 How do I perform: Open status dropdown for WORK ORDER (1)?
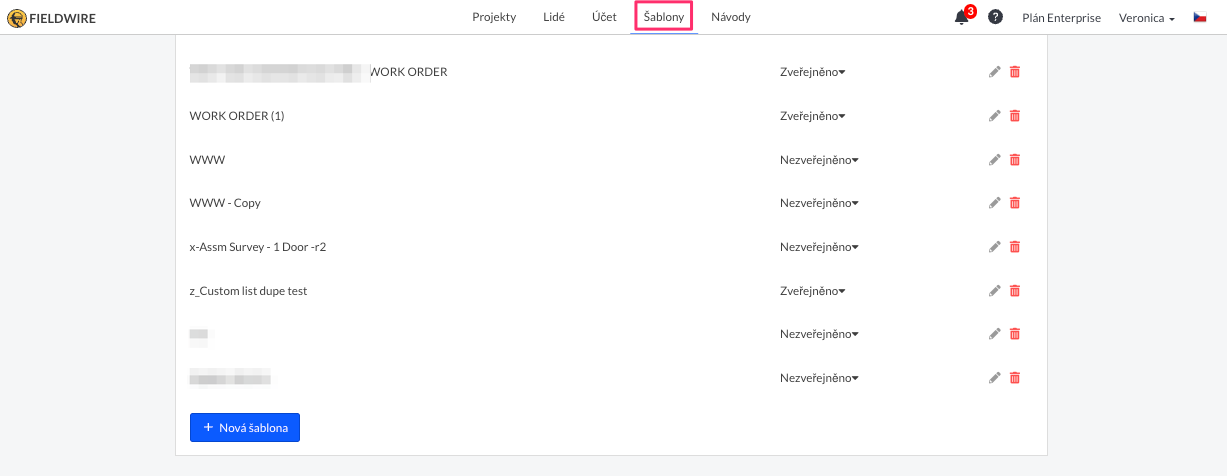pos(812,116)
